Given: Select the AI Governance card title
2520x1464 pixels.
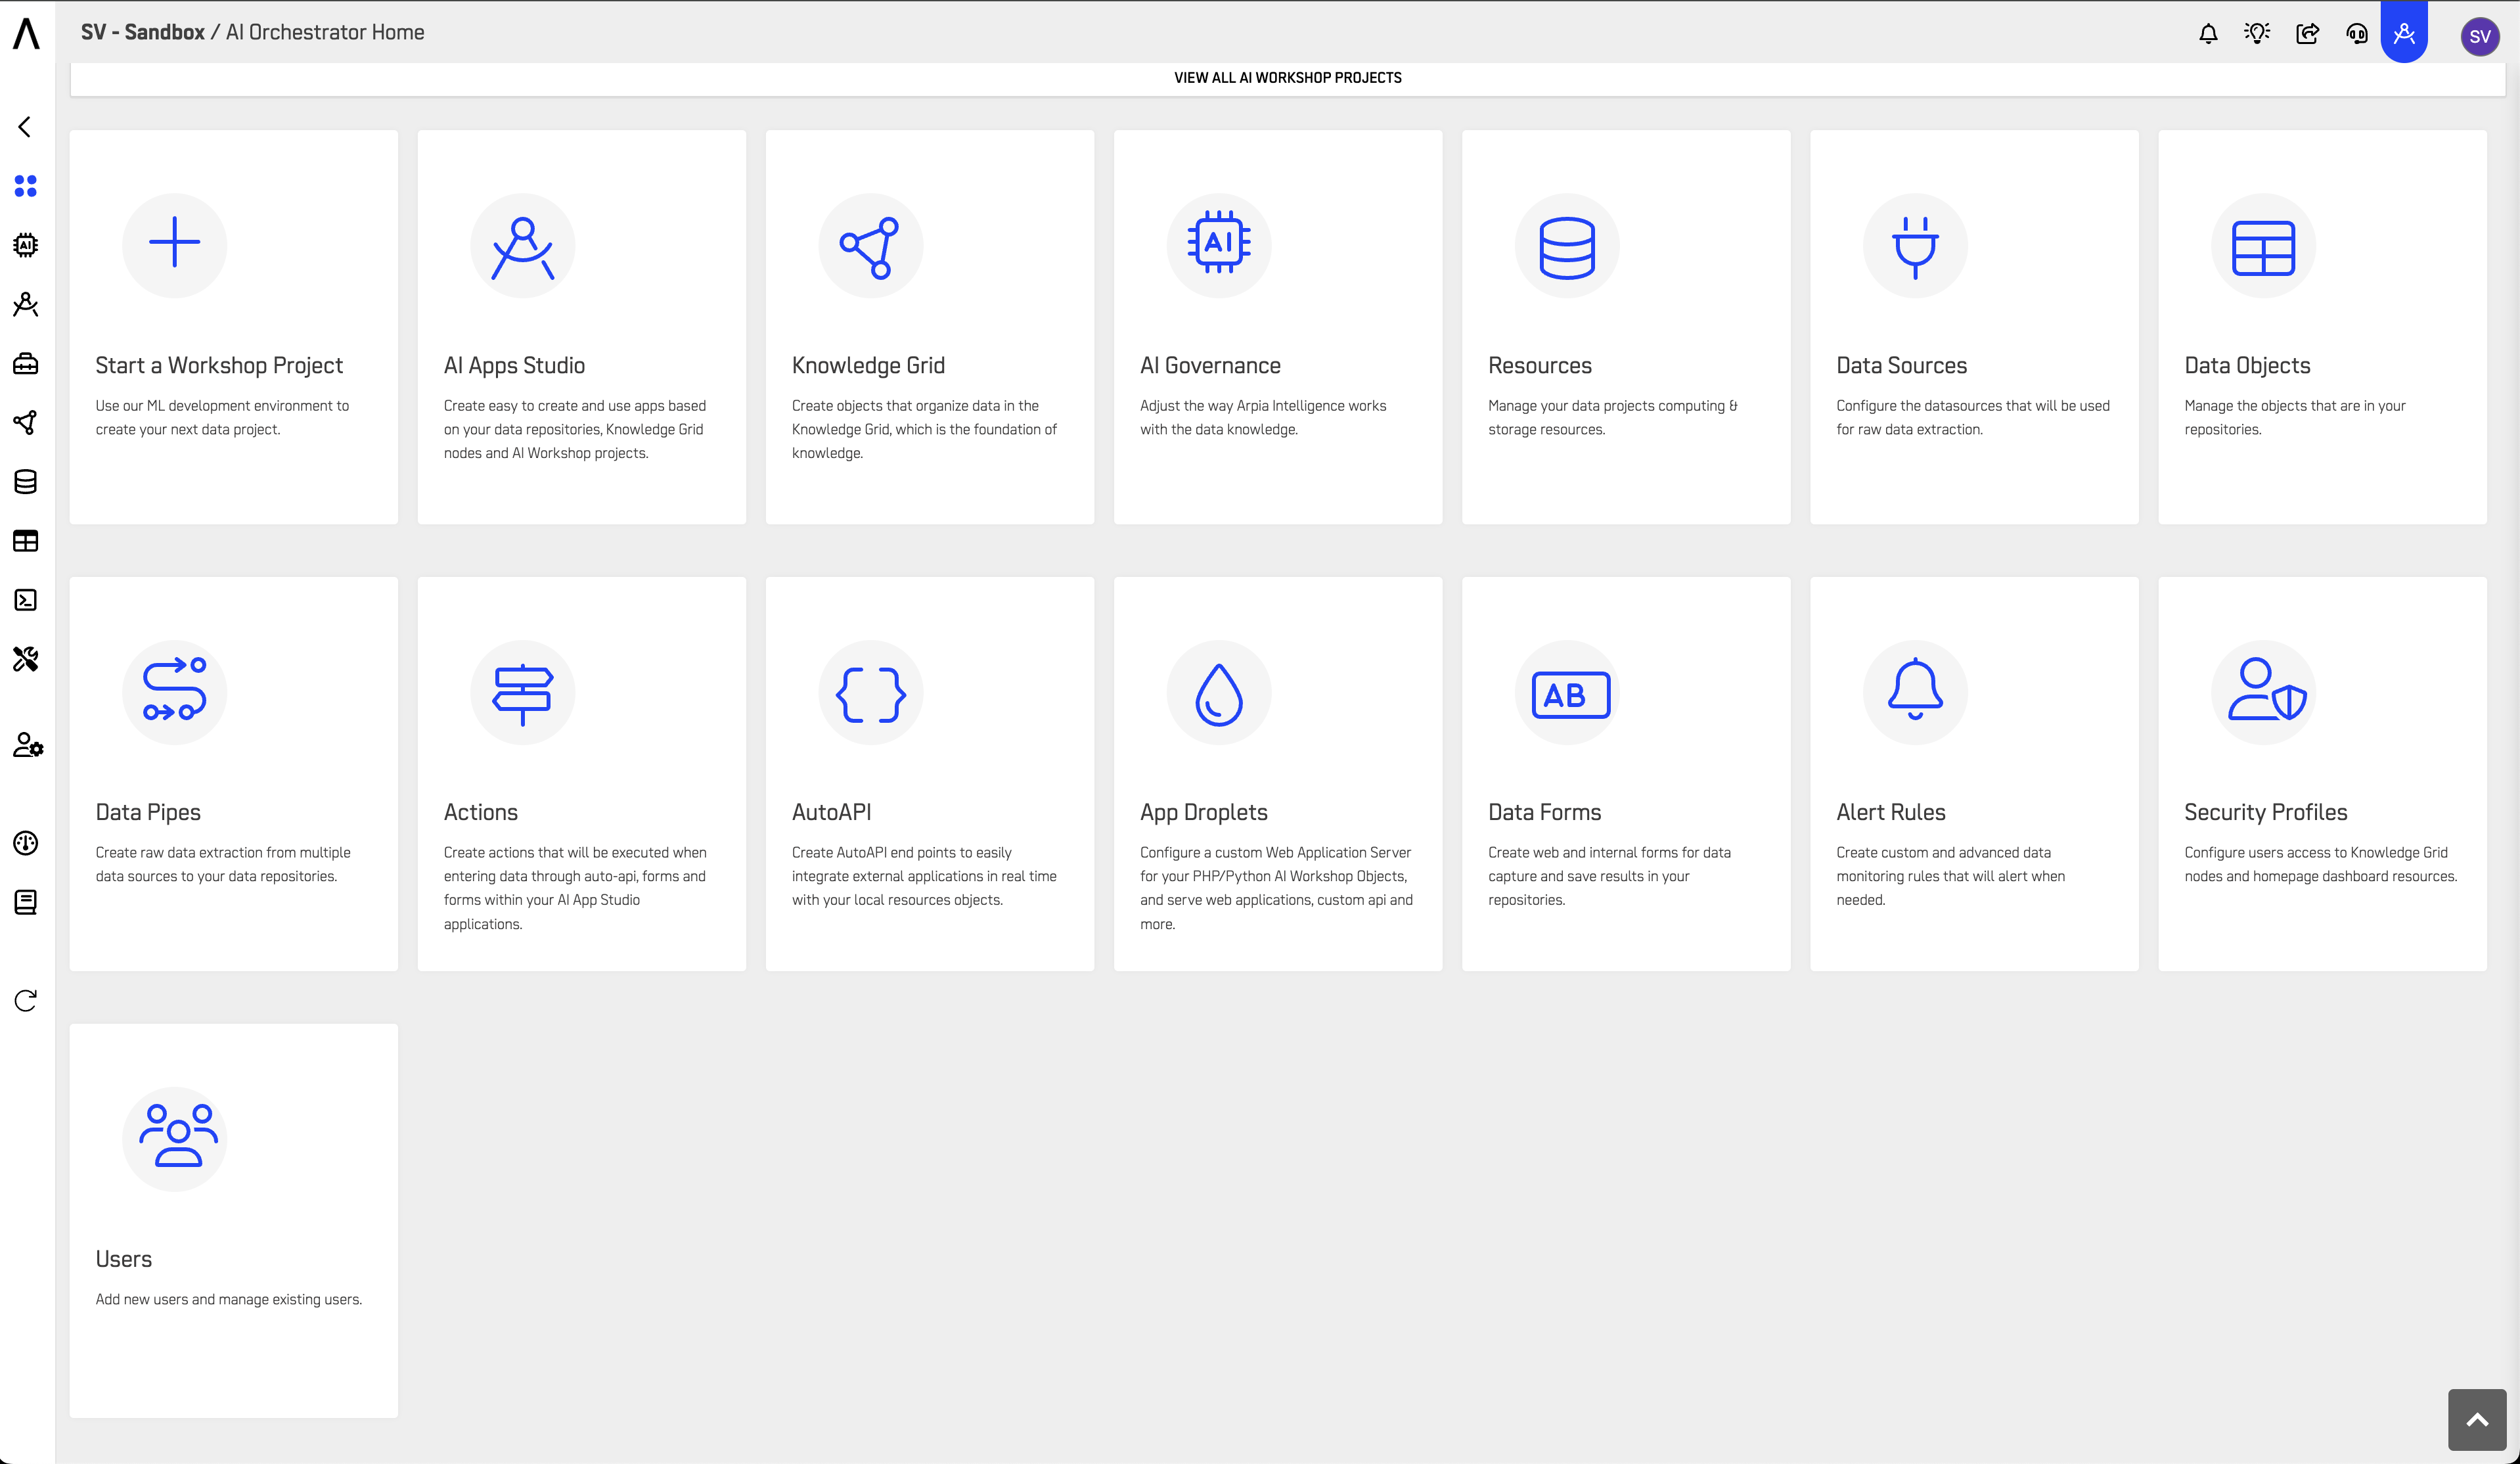Looking at the screenshot, I should [1210, 366].
